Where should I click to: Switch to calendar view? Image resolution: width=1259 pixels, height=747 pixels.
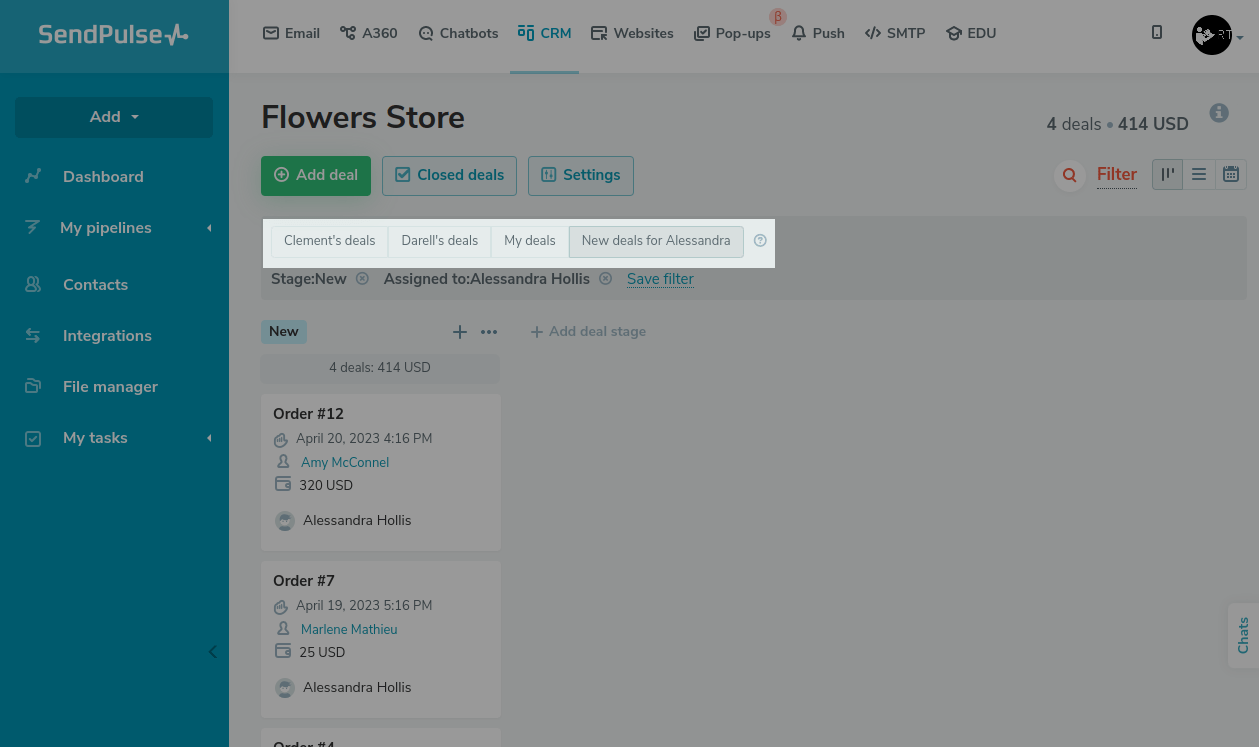pos(1231,174)
